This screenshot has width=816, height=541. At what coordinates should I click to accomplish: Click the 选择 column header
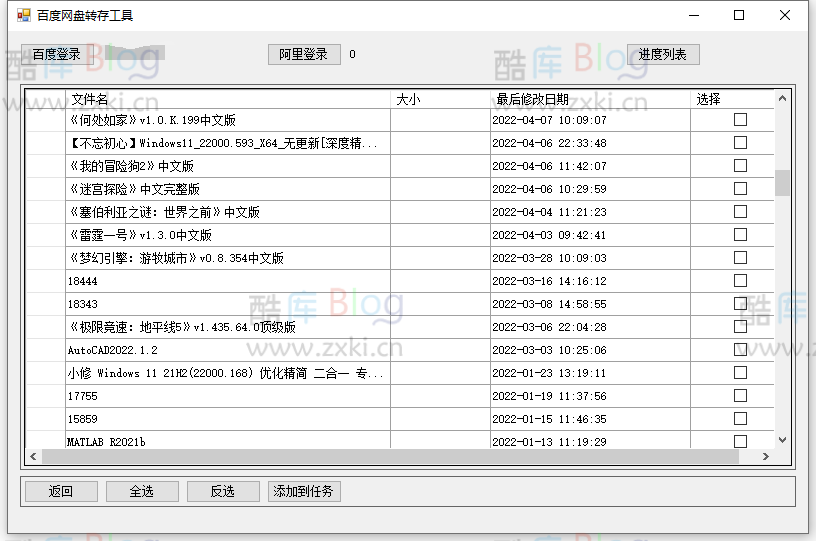[732, 99]
